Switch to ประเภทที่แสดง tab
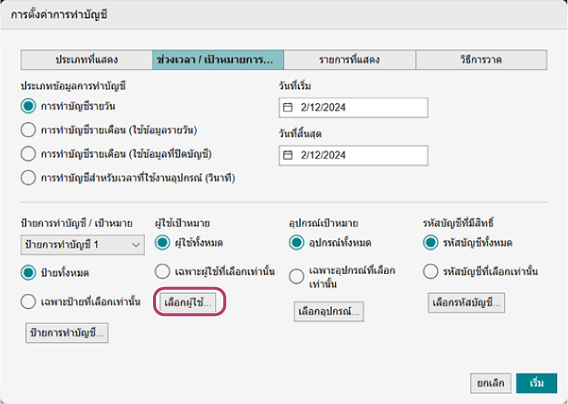The width and height of the screenshot is (568, 404). (87, 60)
